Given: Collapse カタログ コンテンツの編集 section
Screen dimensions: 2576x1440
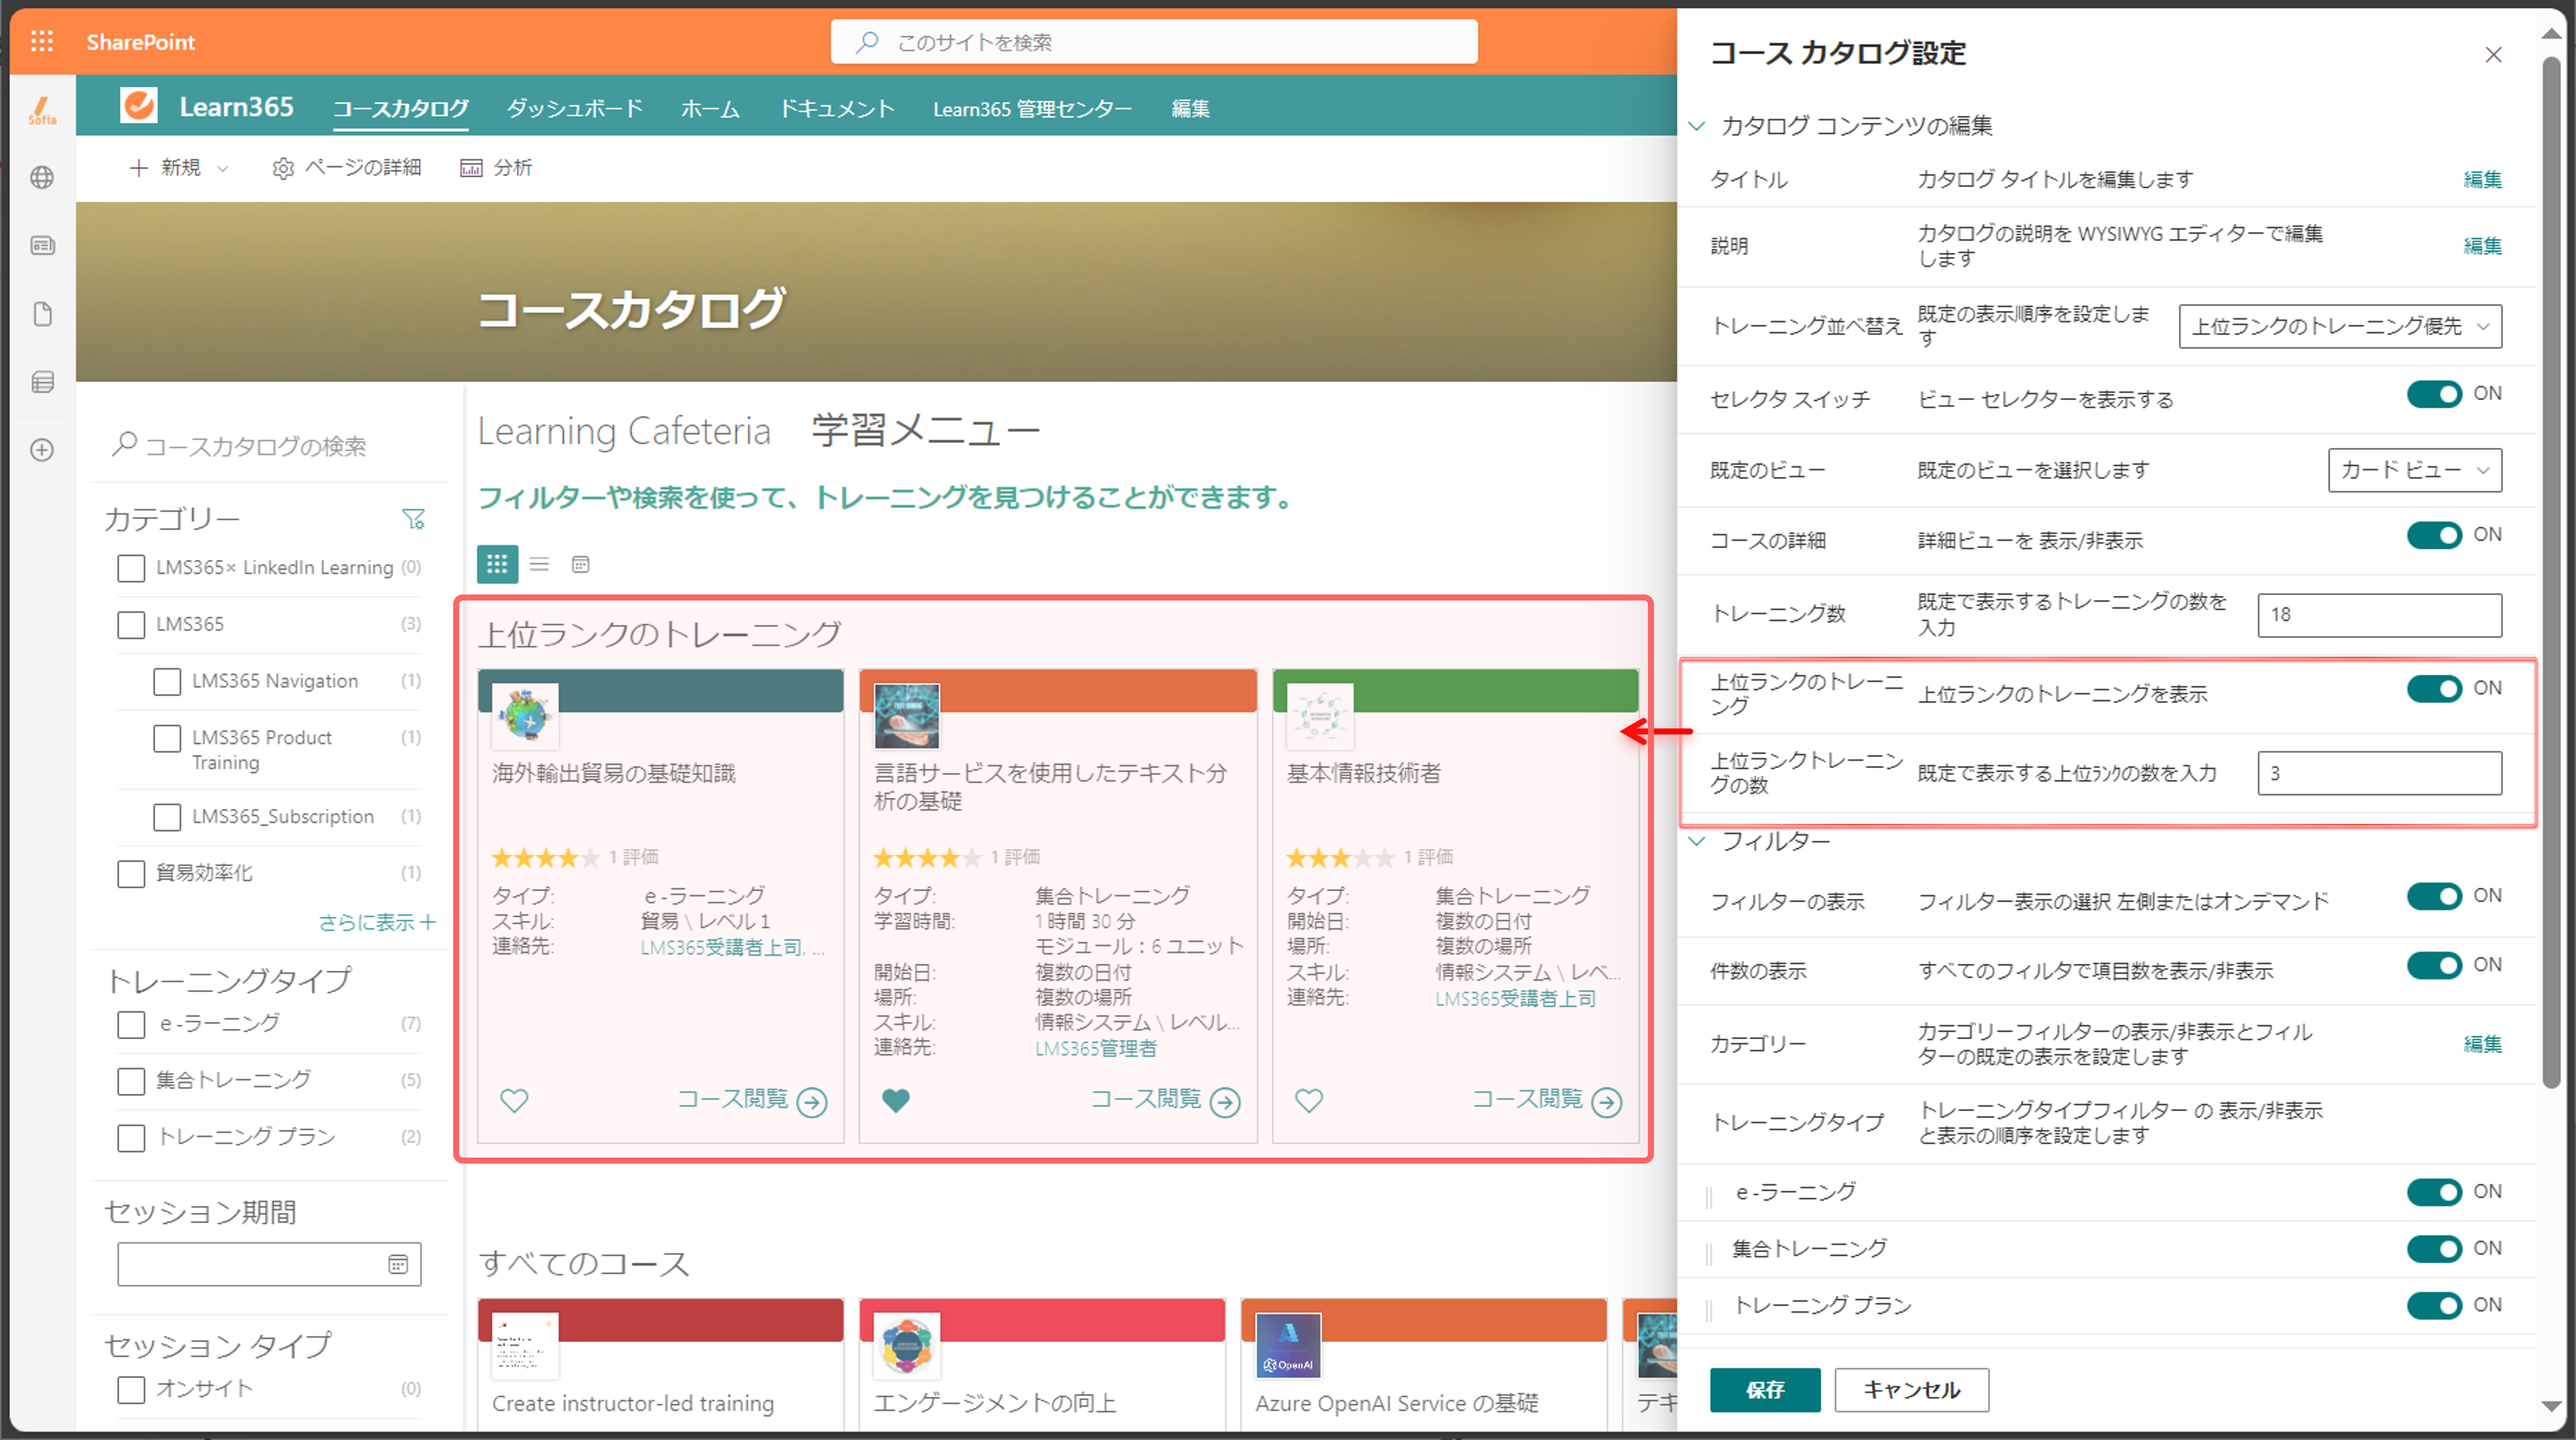Looking at the screenshot, I should (x=1696, y=126).
